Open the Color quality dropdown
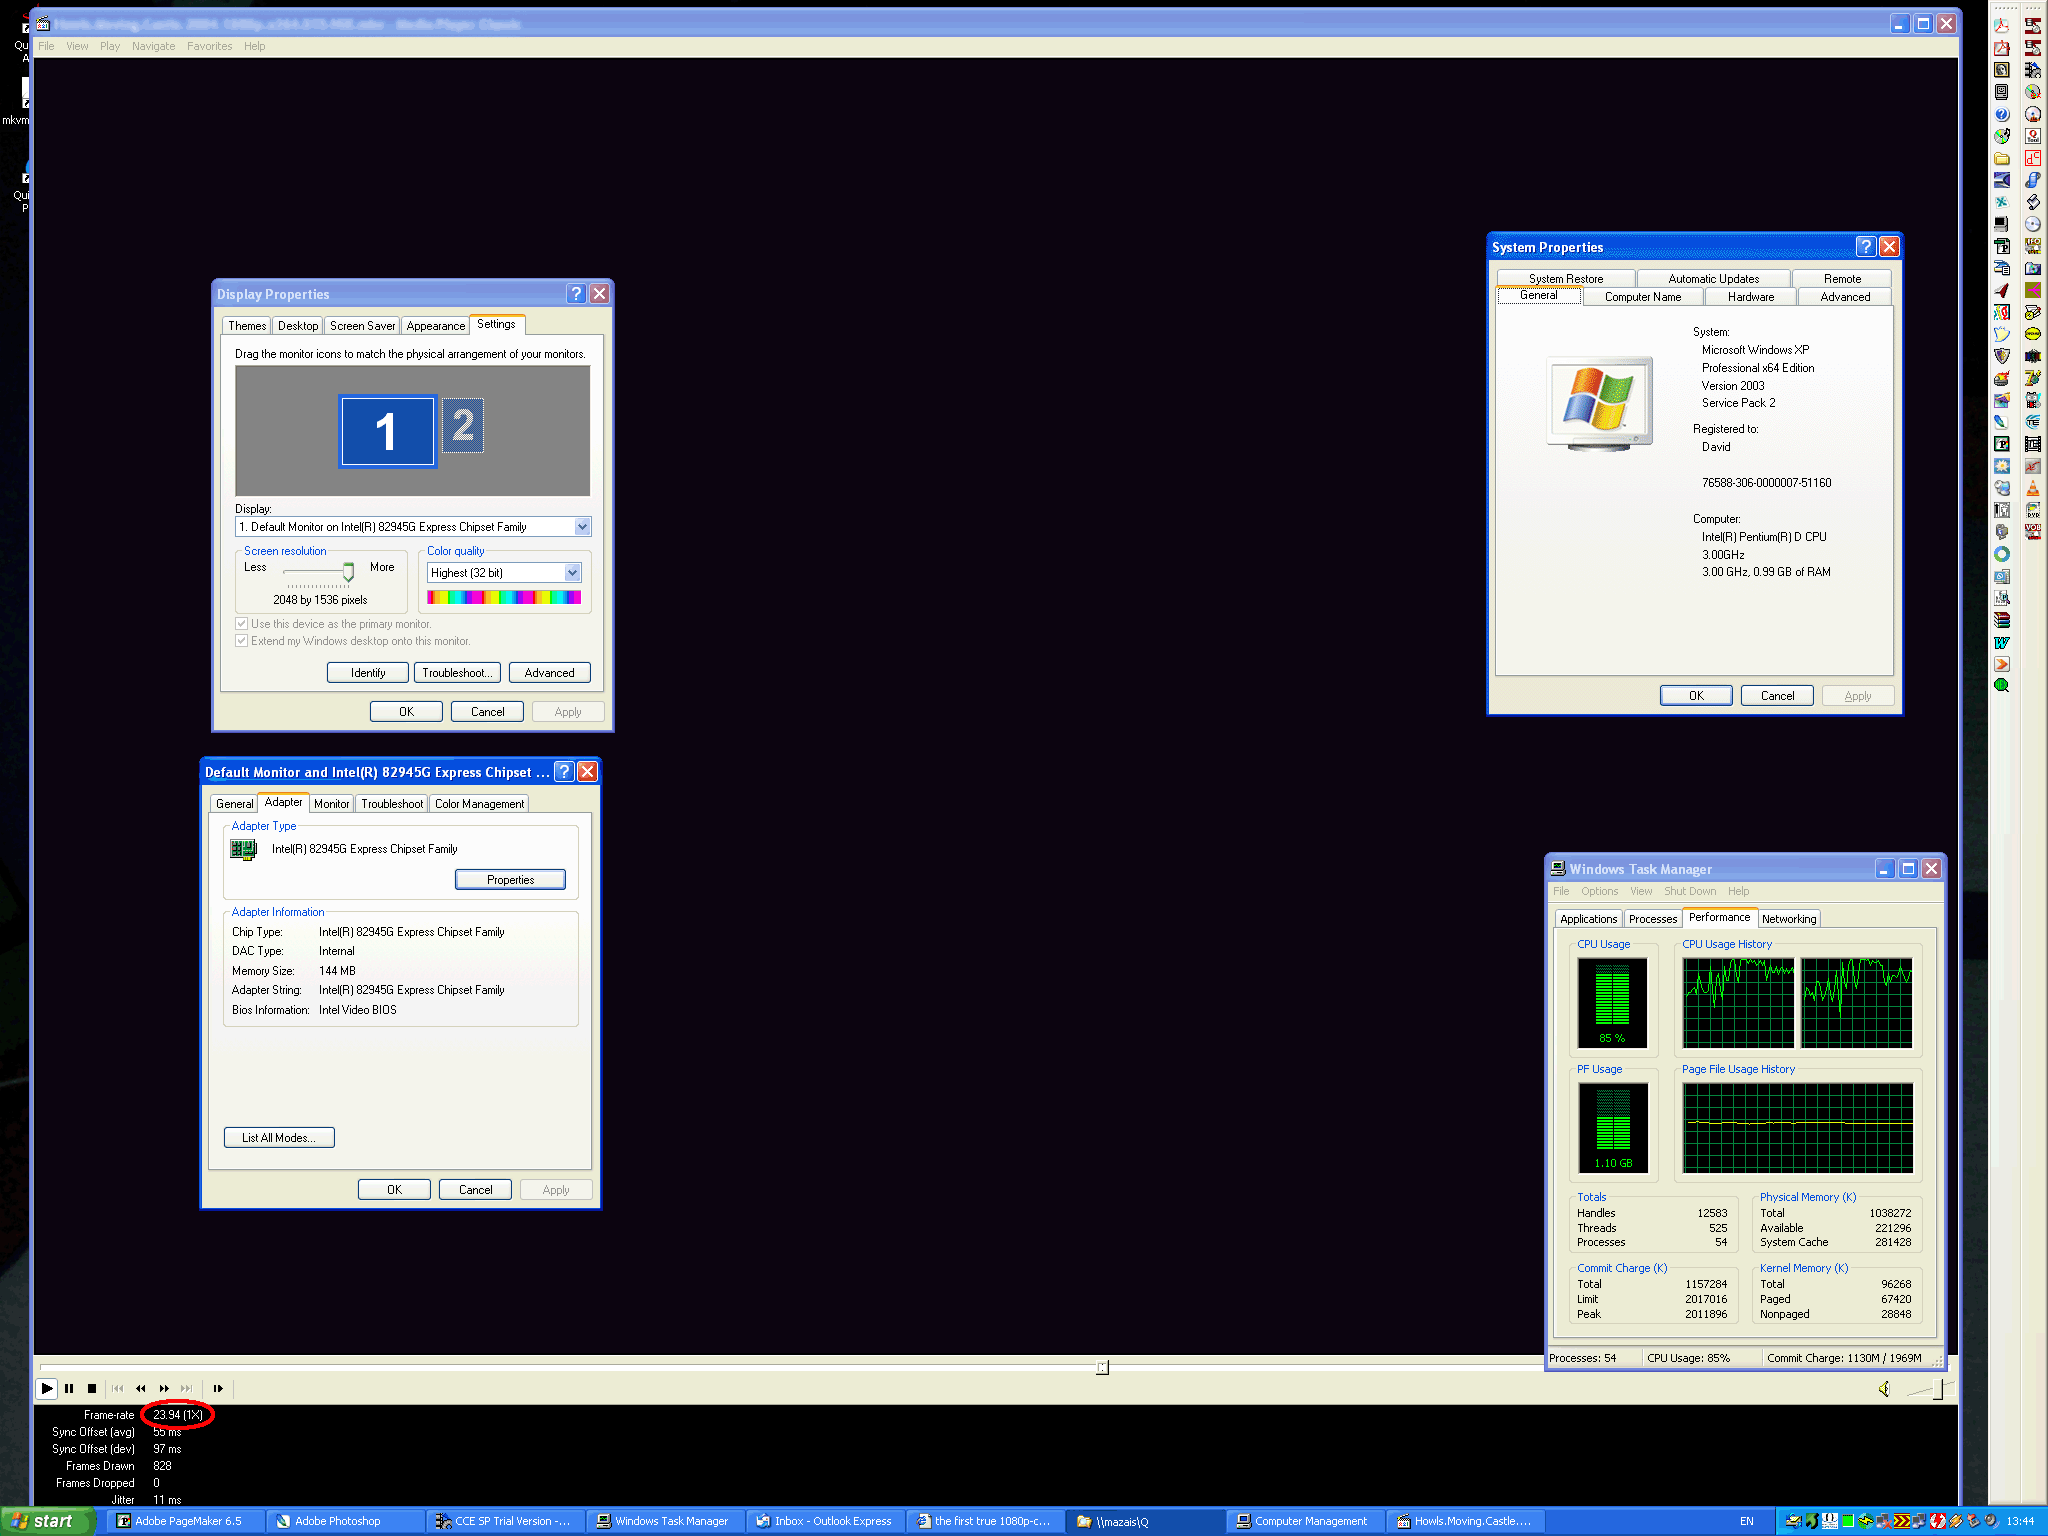The width and height of the screenshot is (2048, 1536). [x=572, y=573]
